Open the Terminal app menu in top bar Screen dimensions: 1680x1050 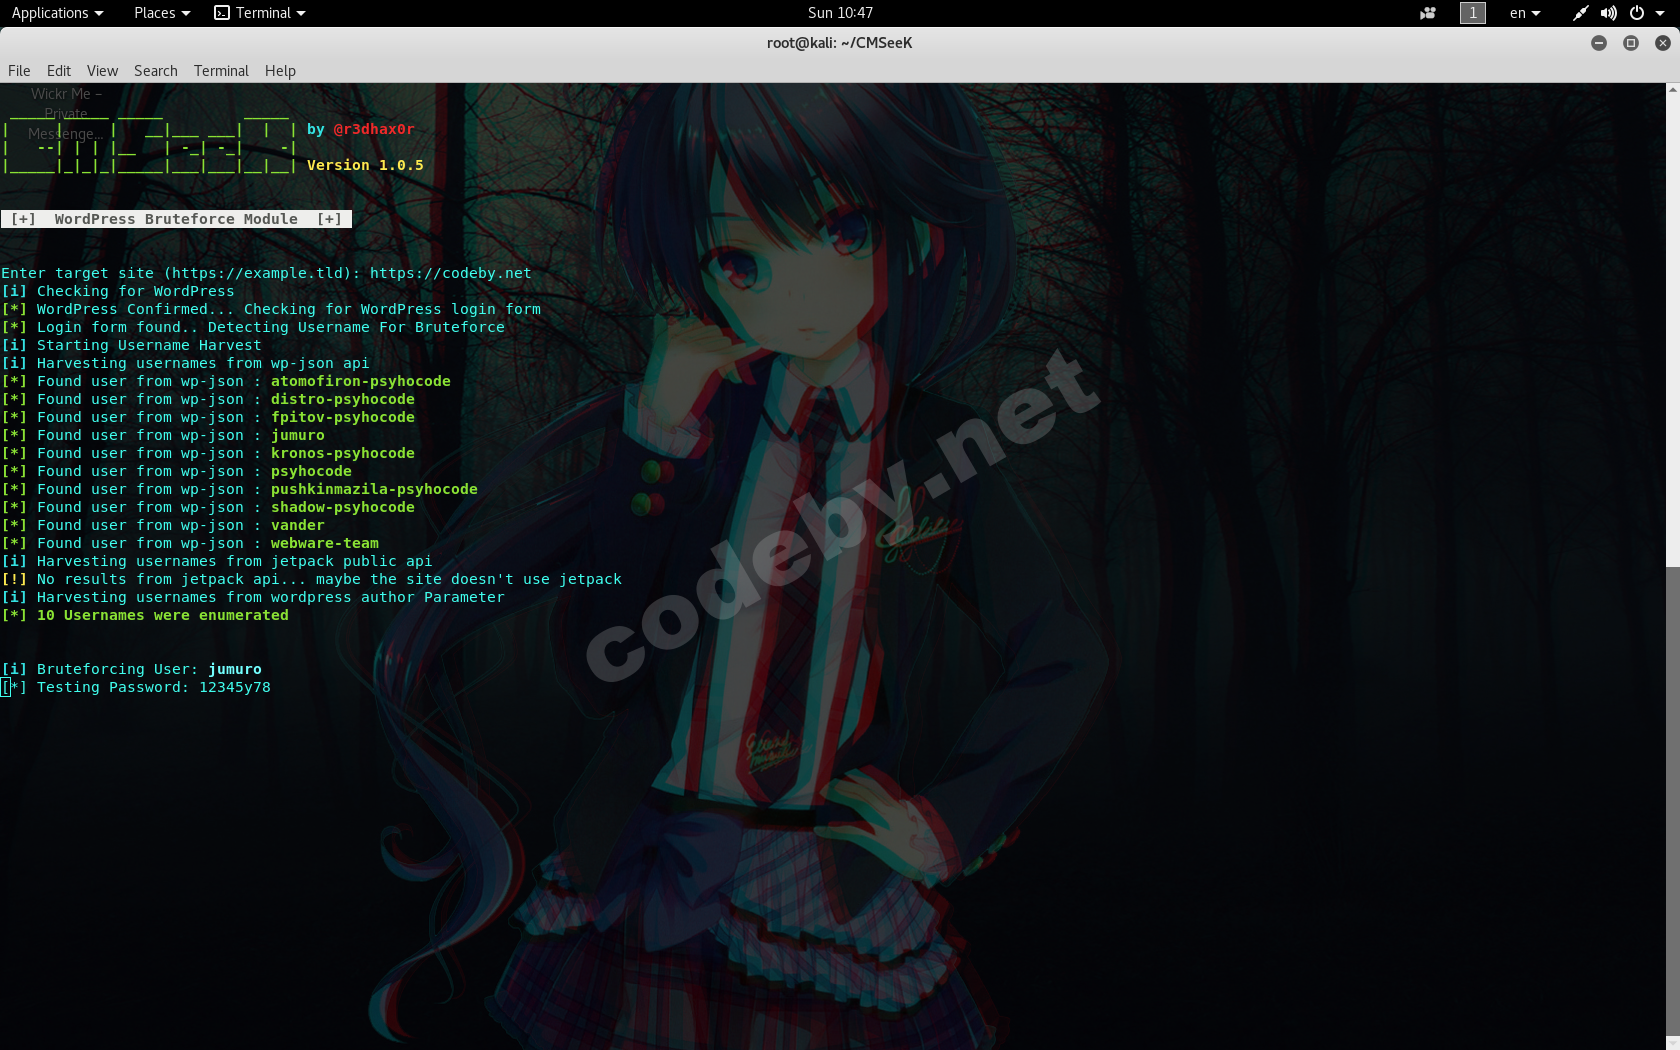click(x=260, y=13)
